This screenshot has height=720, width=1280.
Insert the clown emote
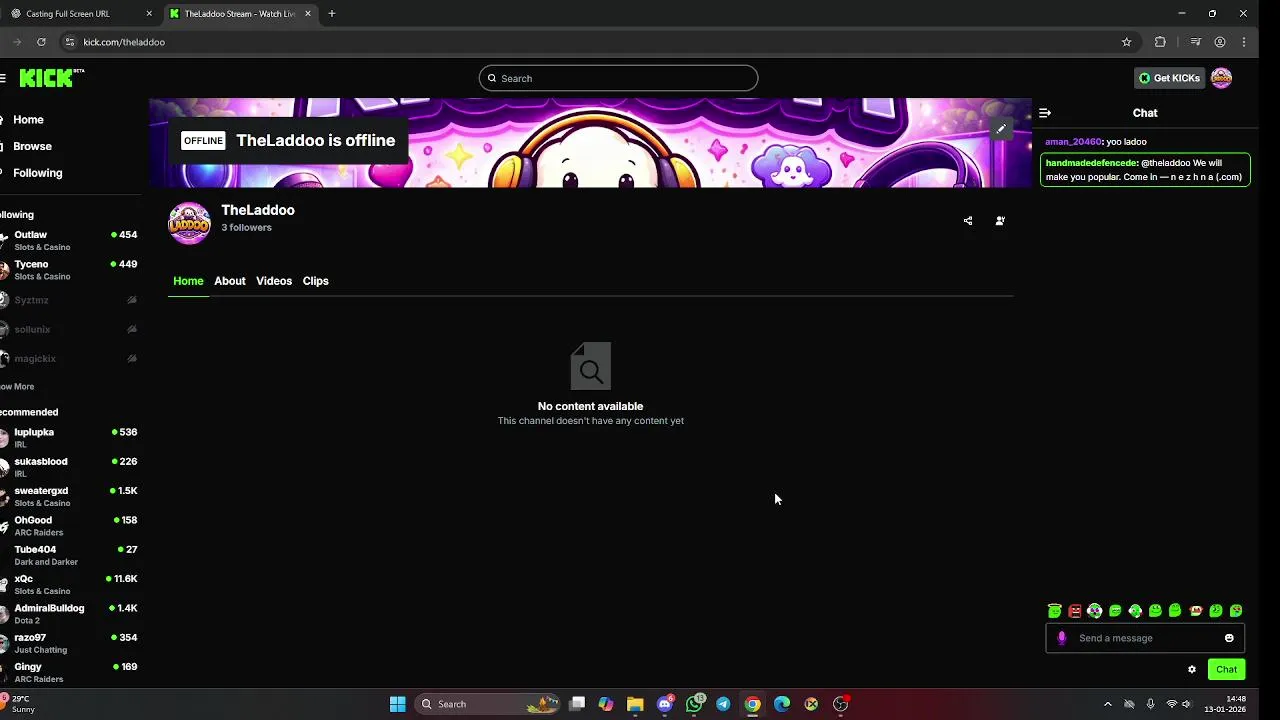pyautogui.click(x=1095, y=611)
